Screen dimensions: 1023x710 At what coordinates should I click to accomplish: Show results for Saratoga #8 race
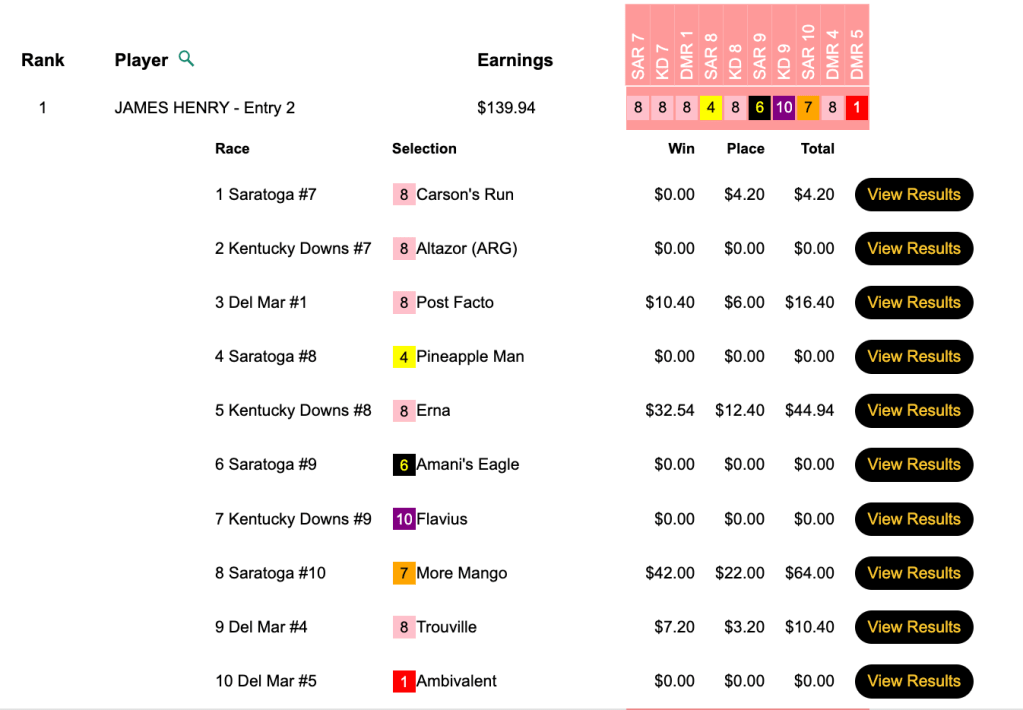tap(913, 357)
